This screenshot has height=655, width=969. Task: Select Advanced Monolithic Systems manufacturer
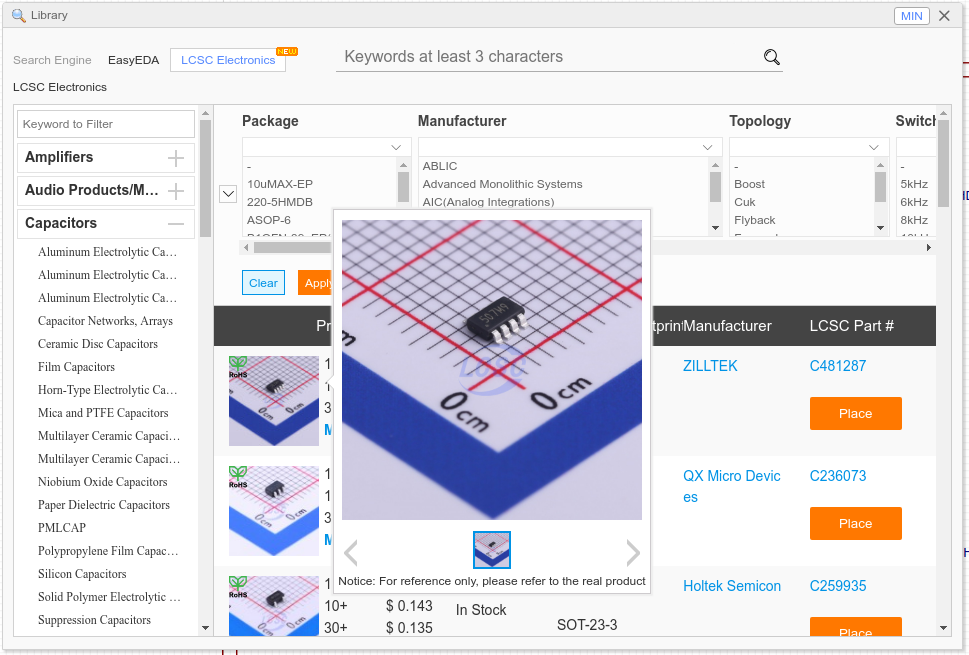(x=502, y=184)
